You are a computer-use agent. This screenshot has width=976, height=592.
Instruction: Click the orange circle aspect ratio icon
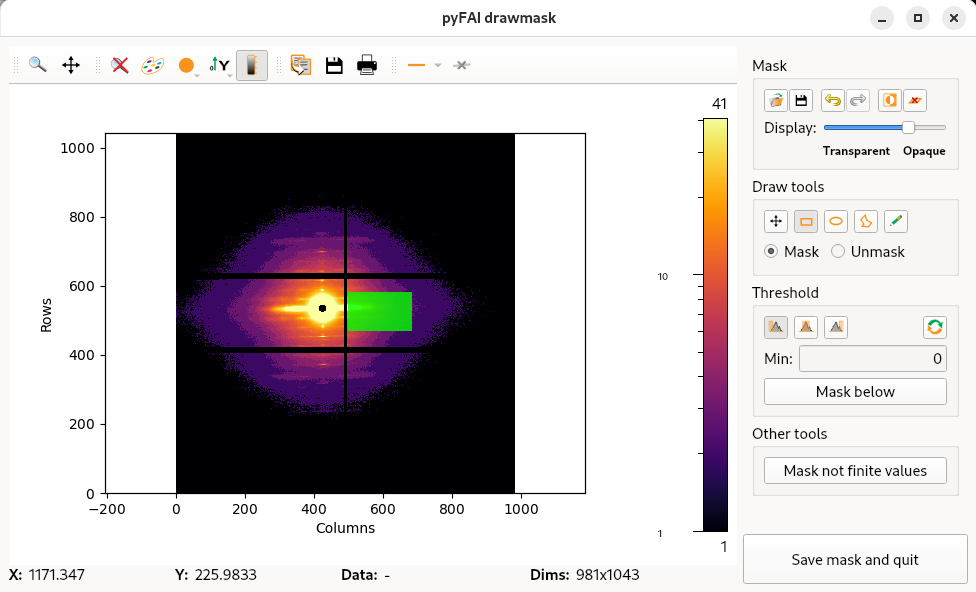click(x=185, y=65)
